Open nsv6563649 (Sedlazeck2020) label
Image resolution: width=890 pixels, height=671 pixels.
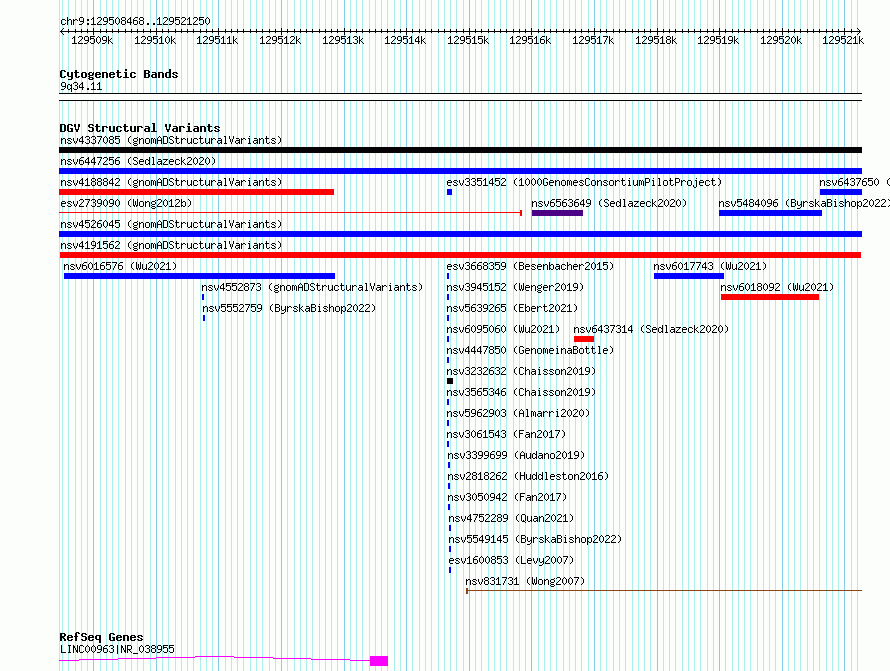[x=609, y=203]
